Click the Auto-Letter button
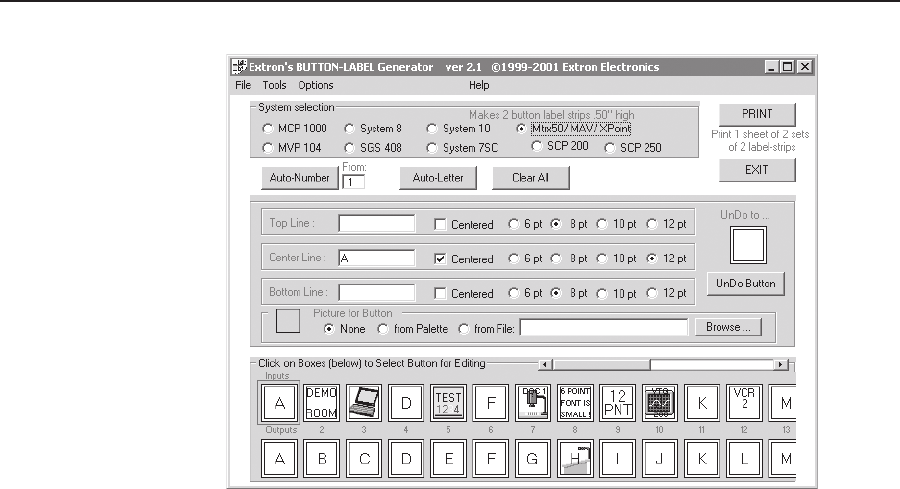This screenshot has height=489, width=900. point(438,178)
